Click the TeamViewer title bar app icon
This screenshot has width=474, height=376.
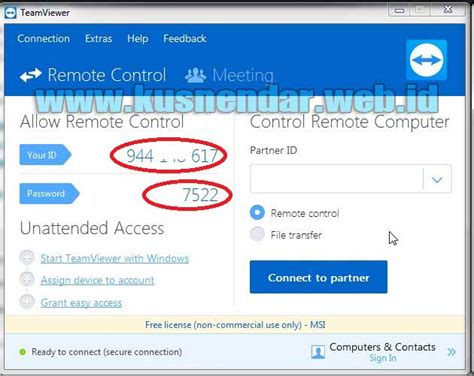pyautogui.click(x=10, y=13)
